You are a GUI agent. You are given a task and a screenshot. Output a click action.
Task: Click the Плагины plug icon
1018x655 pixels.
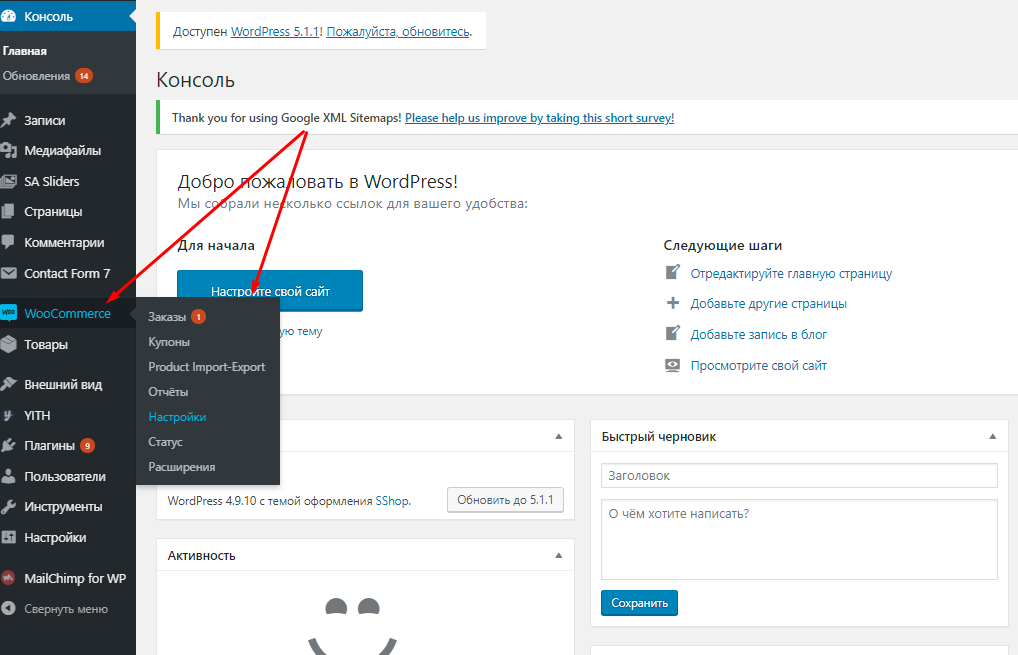8,445
